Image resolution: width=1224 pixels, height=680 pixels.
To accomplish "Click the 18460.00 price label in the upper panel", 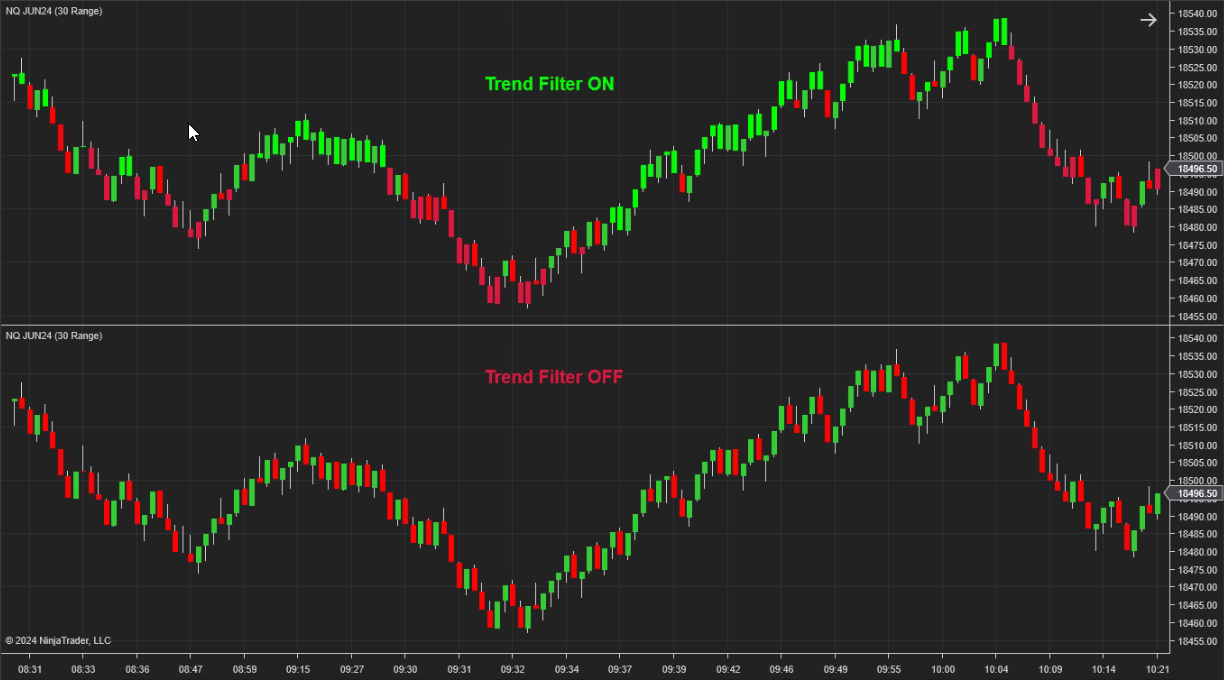I will [x=1197, y=299].
